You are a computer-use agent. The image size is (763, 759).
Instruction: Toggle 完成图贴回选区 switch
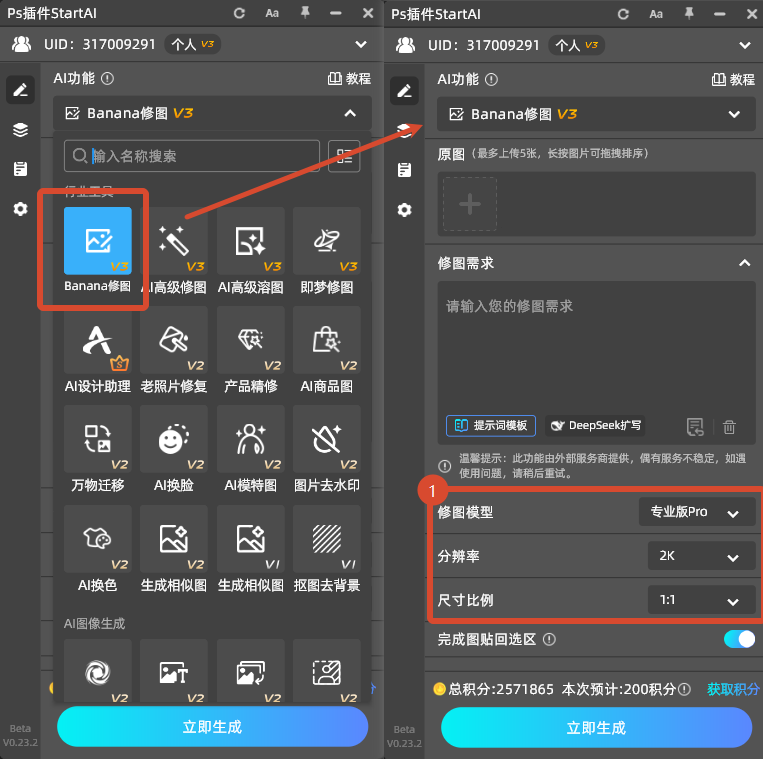point(739,639)
